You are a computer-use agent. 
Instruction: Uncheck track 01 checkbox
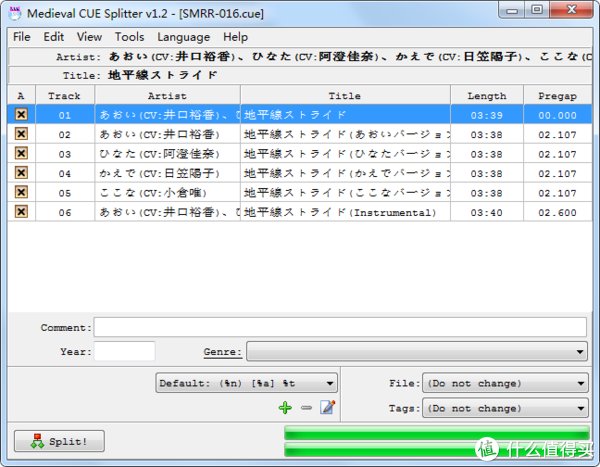point(21,115)
